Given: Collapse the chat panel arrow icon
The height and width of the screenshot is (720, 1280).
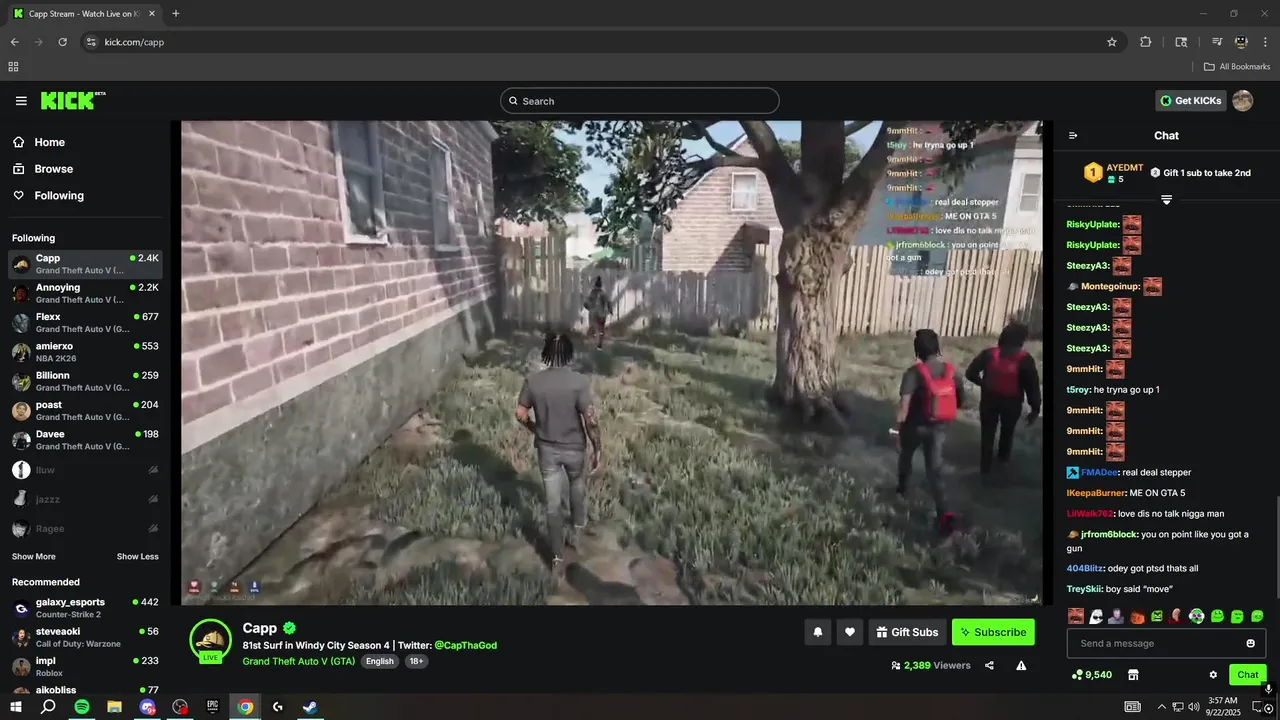Looking at the screenshot, I should pyautogui.click(x=1073, y=136).
